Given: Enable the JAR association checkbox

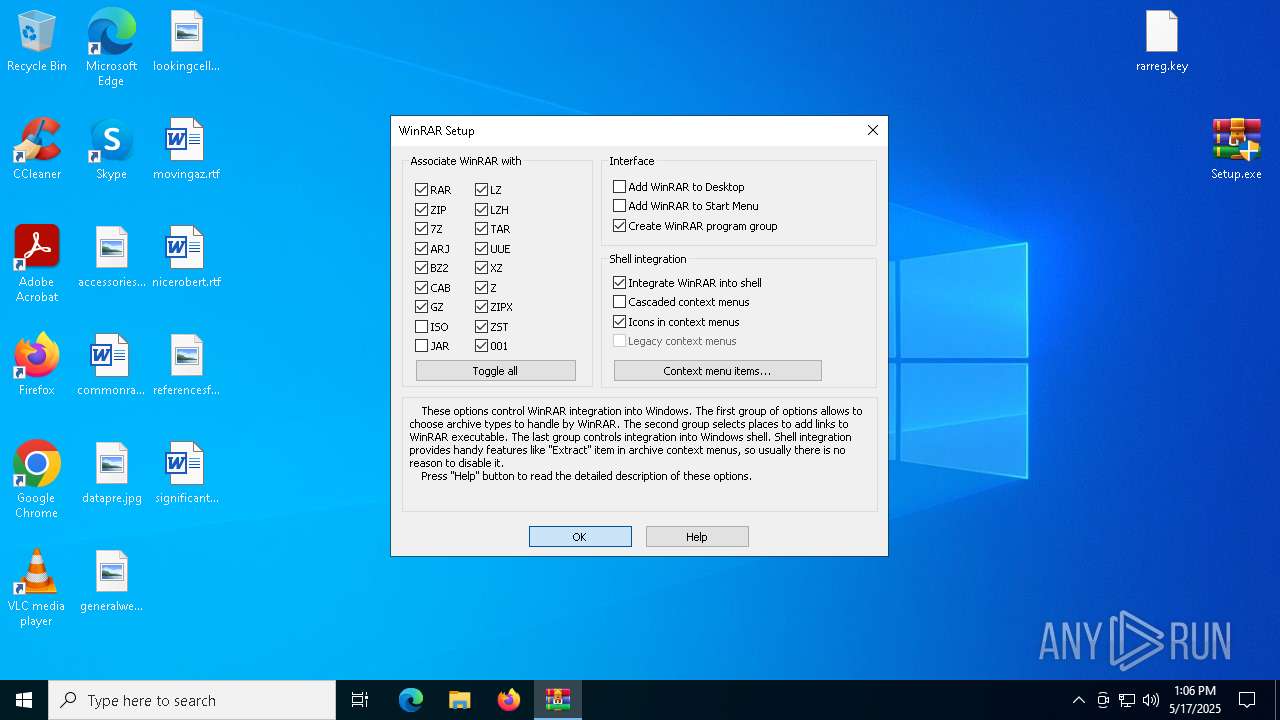Looking at the screenshot, I should [x=421, y=346].
